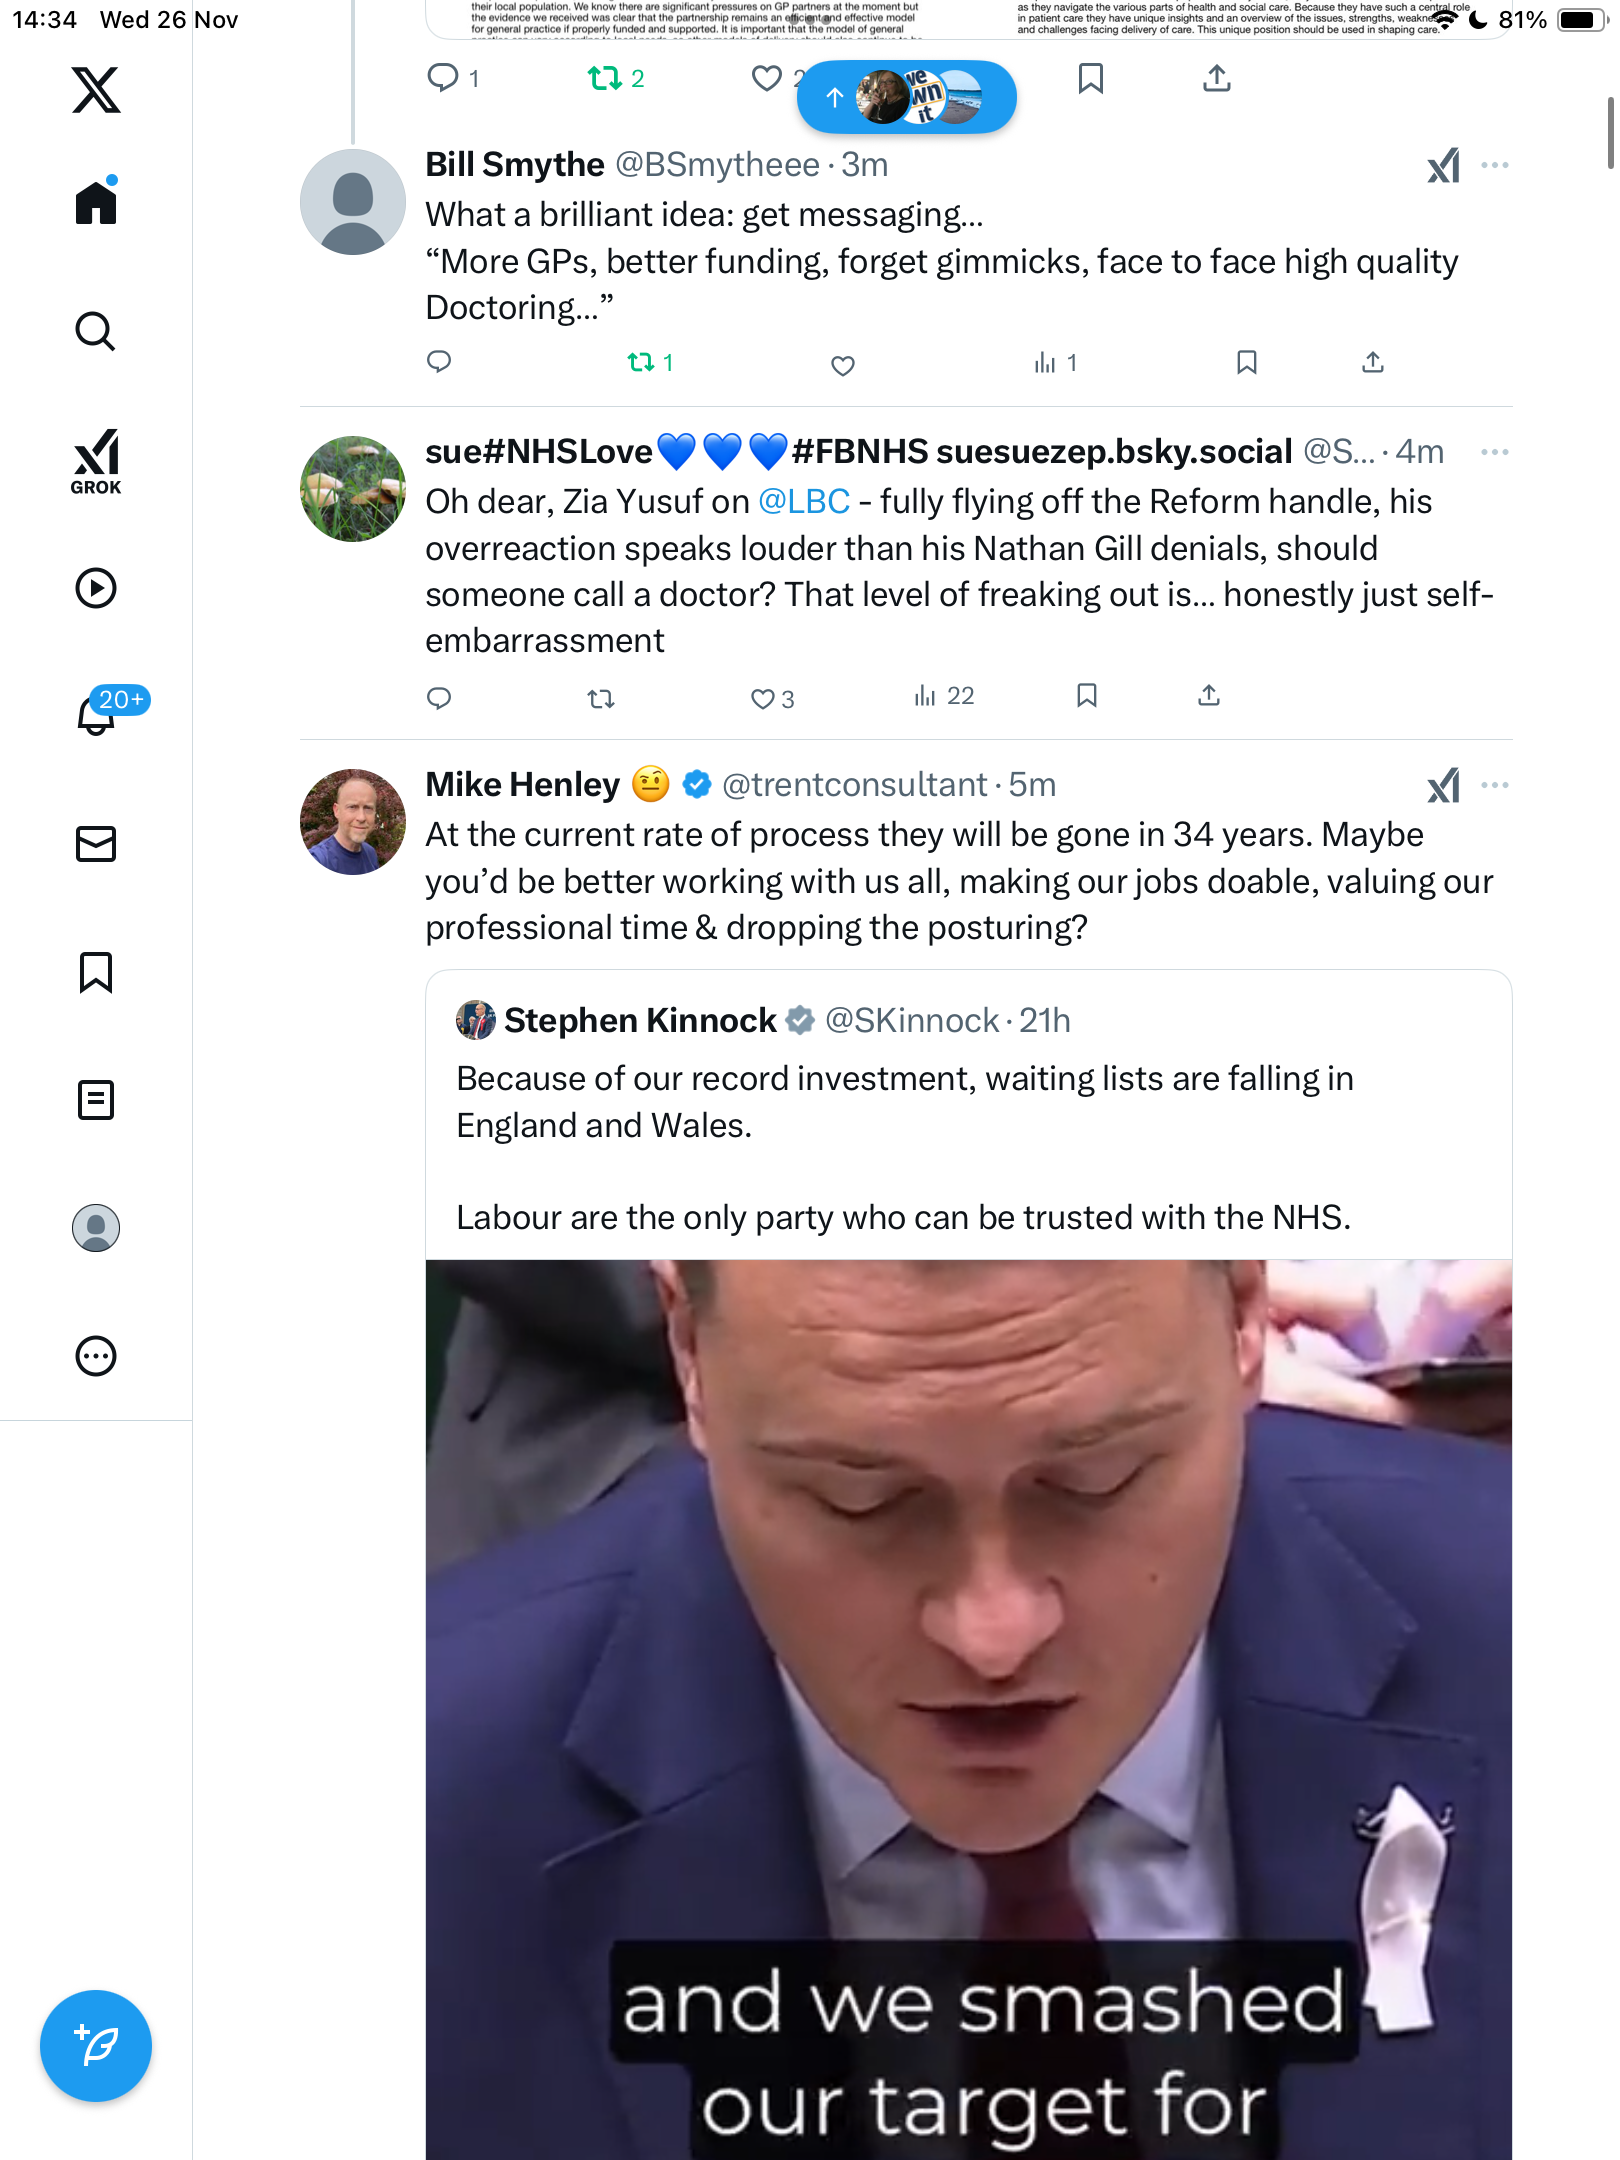Open Notifications bell with 20+ badge
Image resolution: width=1620 pixels, height=2160 pixels.
[x=98, y=714]
